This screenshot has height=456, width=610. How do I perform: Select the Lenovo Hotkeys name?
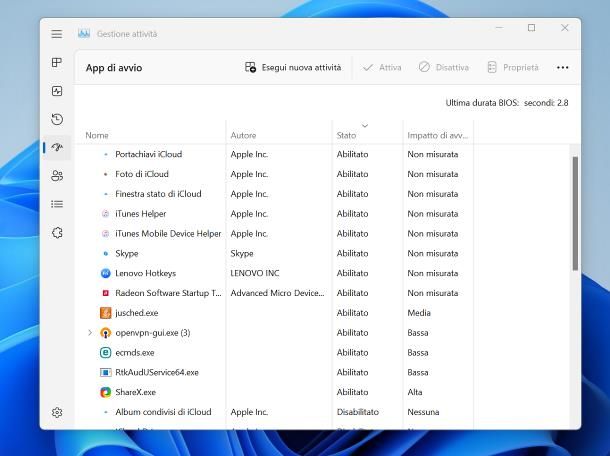[x=145, y=273]
